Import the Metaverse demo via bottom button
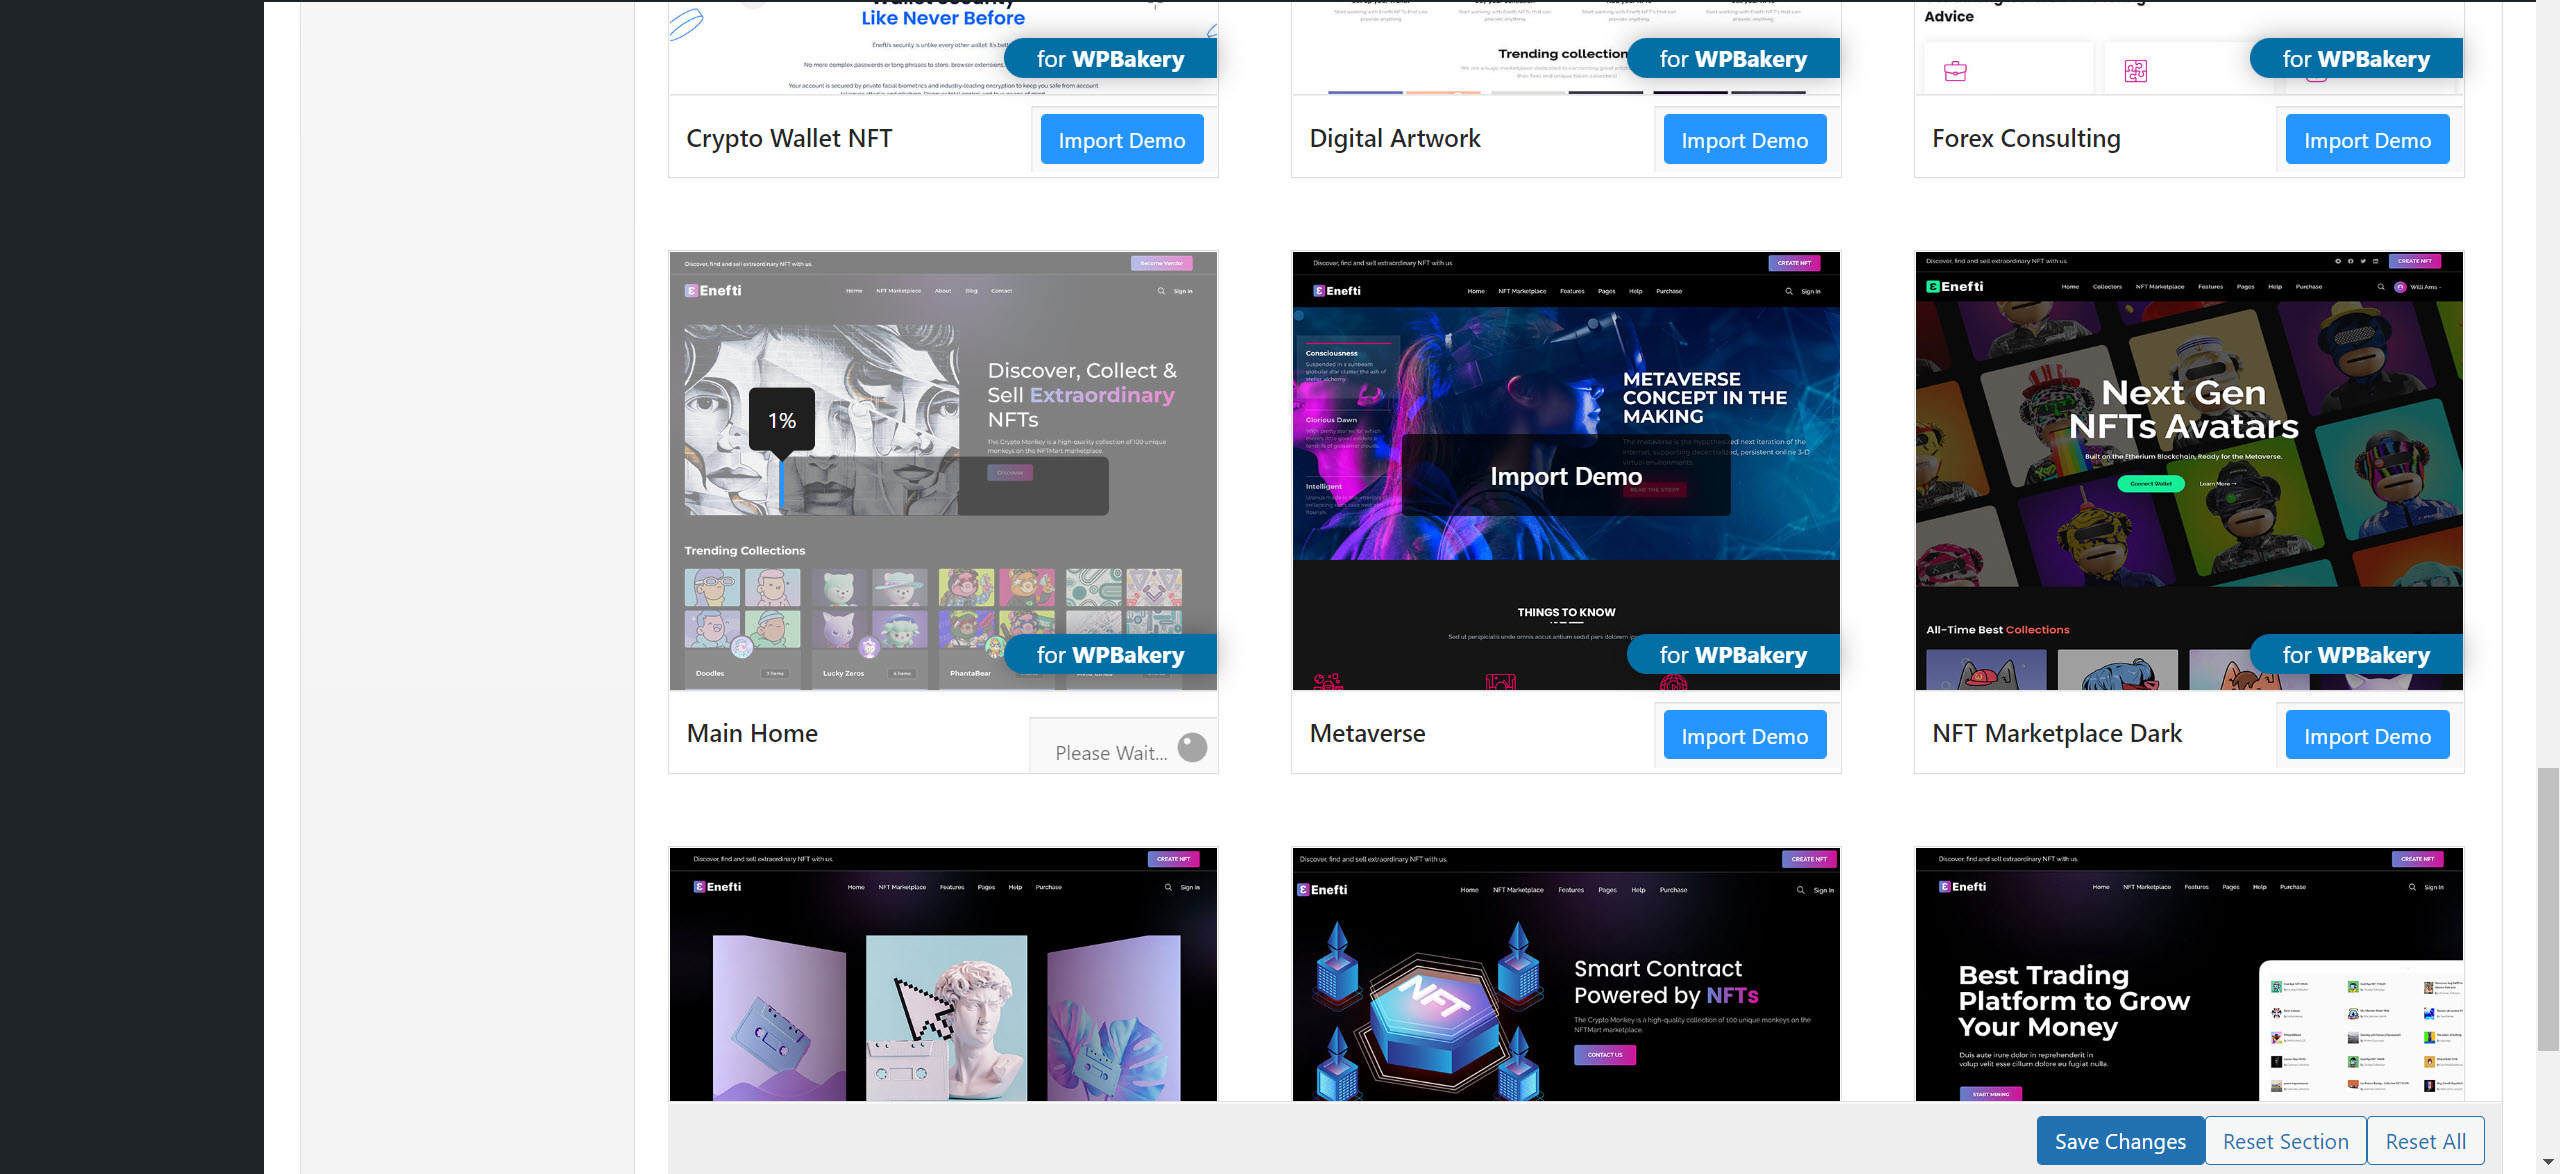Image resolution: width=2560 pixels, height=1174 pixels. coord(1744,735)
